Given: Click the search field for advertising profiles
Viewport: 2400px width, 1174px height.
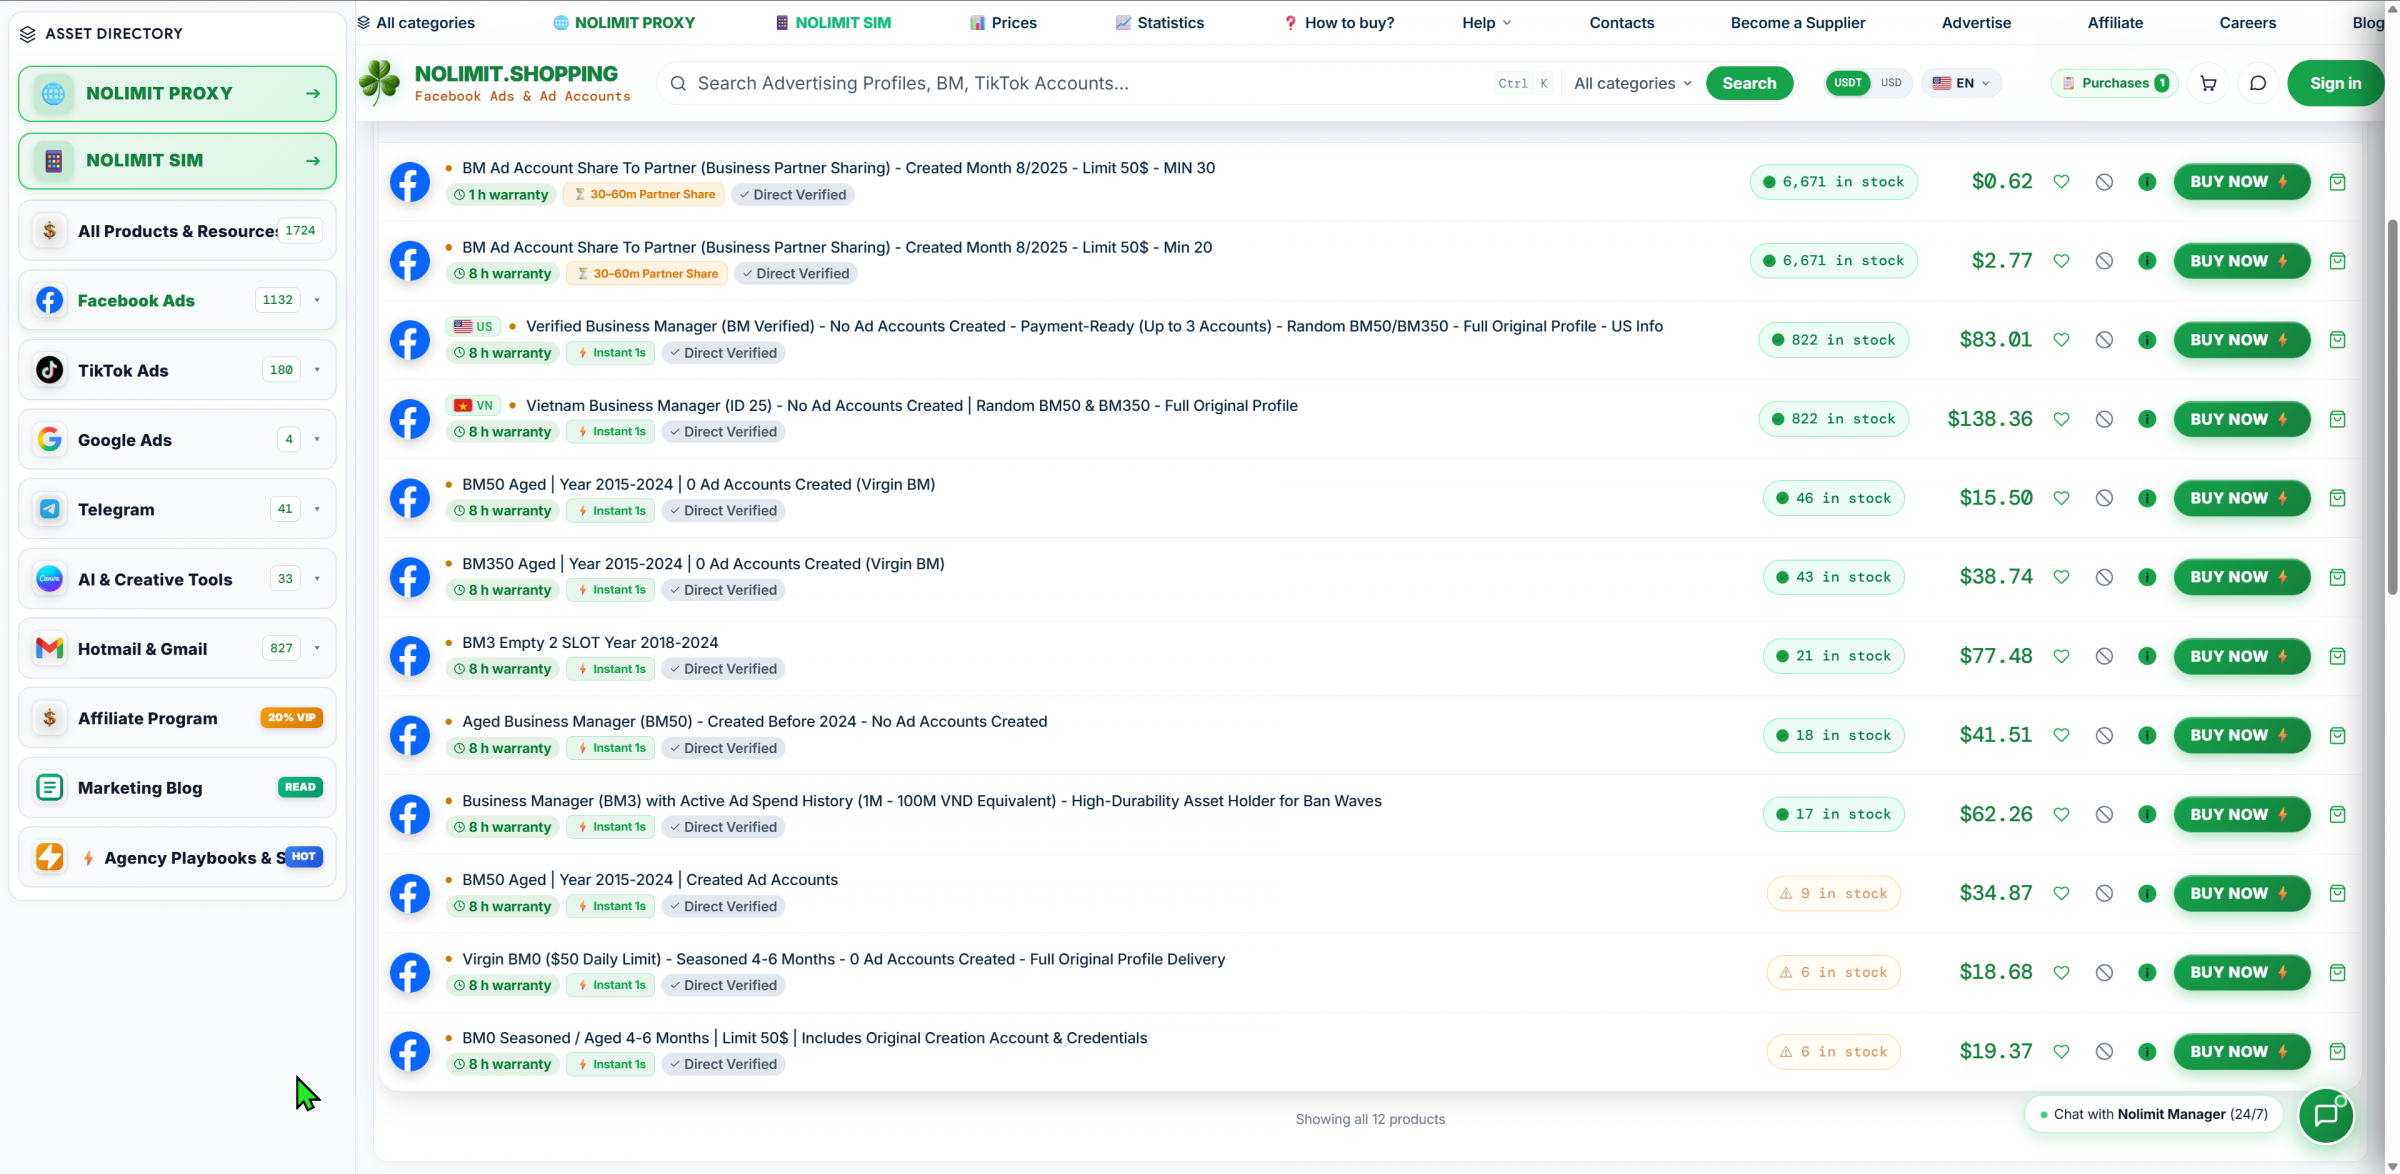Looking at the screenshot, I should 1090,84.
